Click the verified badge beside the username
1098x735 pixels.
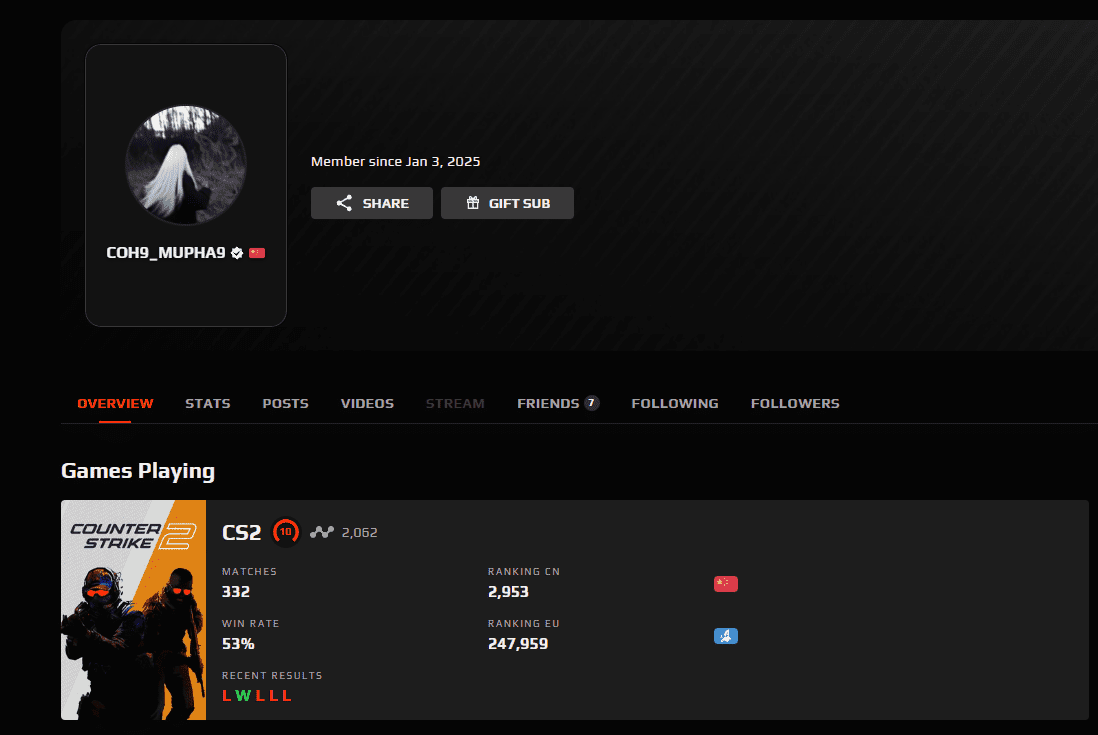coord(237,254)
